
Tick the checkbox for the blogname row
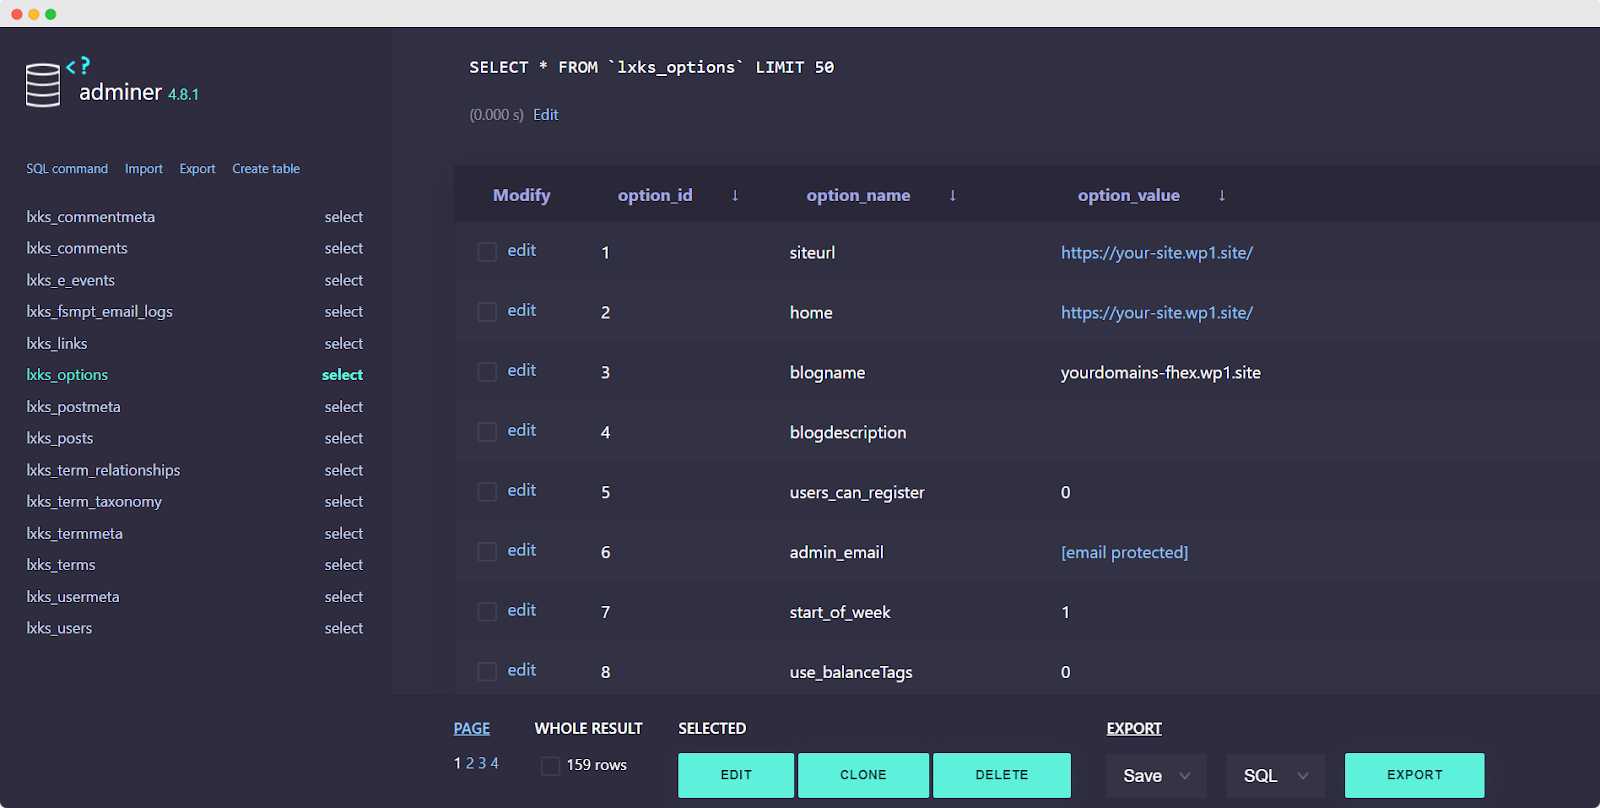487,372
